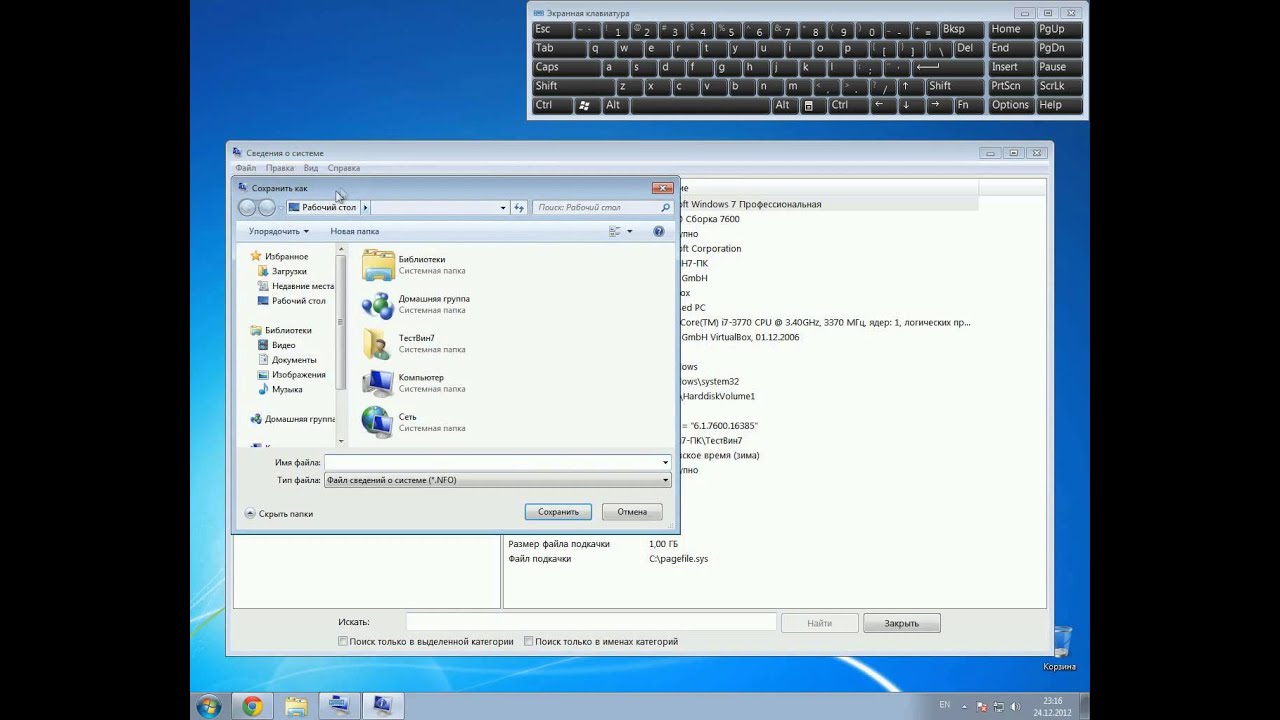Viewport: 1280px width, 720px height.
Task: Select the Компьютер icon in file list
Action: [378, 383]
